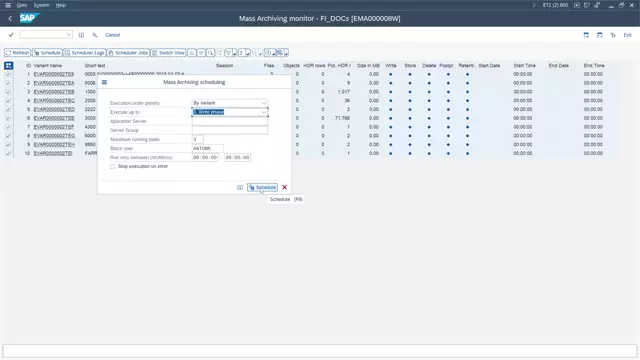Close scheduling dialog with red X
Image resolution: width=640 pixels, height=360 pixels.
click(x=284, y=187)
